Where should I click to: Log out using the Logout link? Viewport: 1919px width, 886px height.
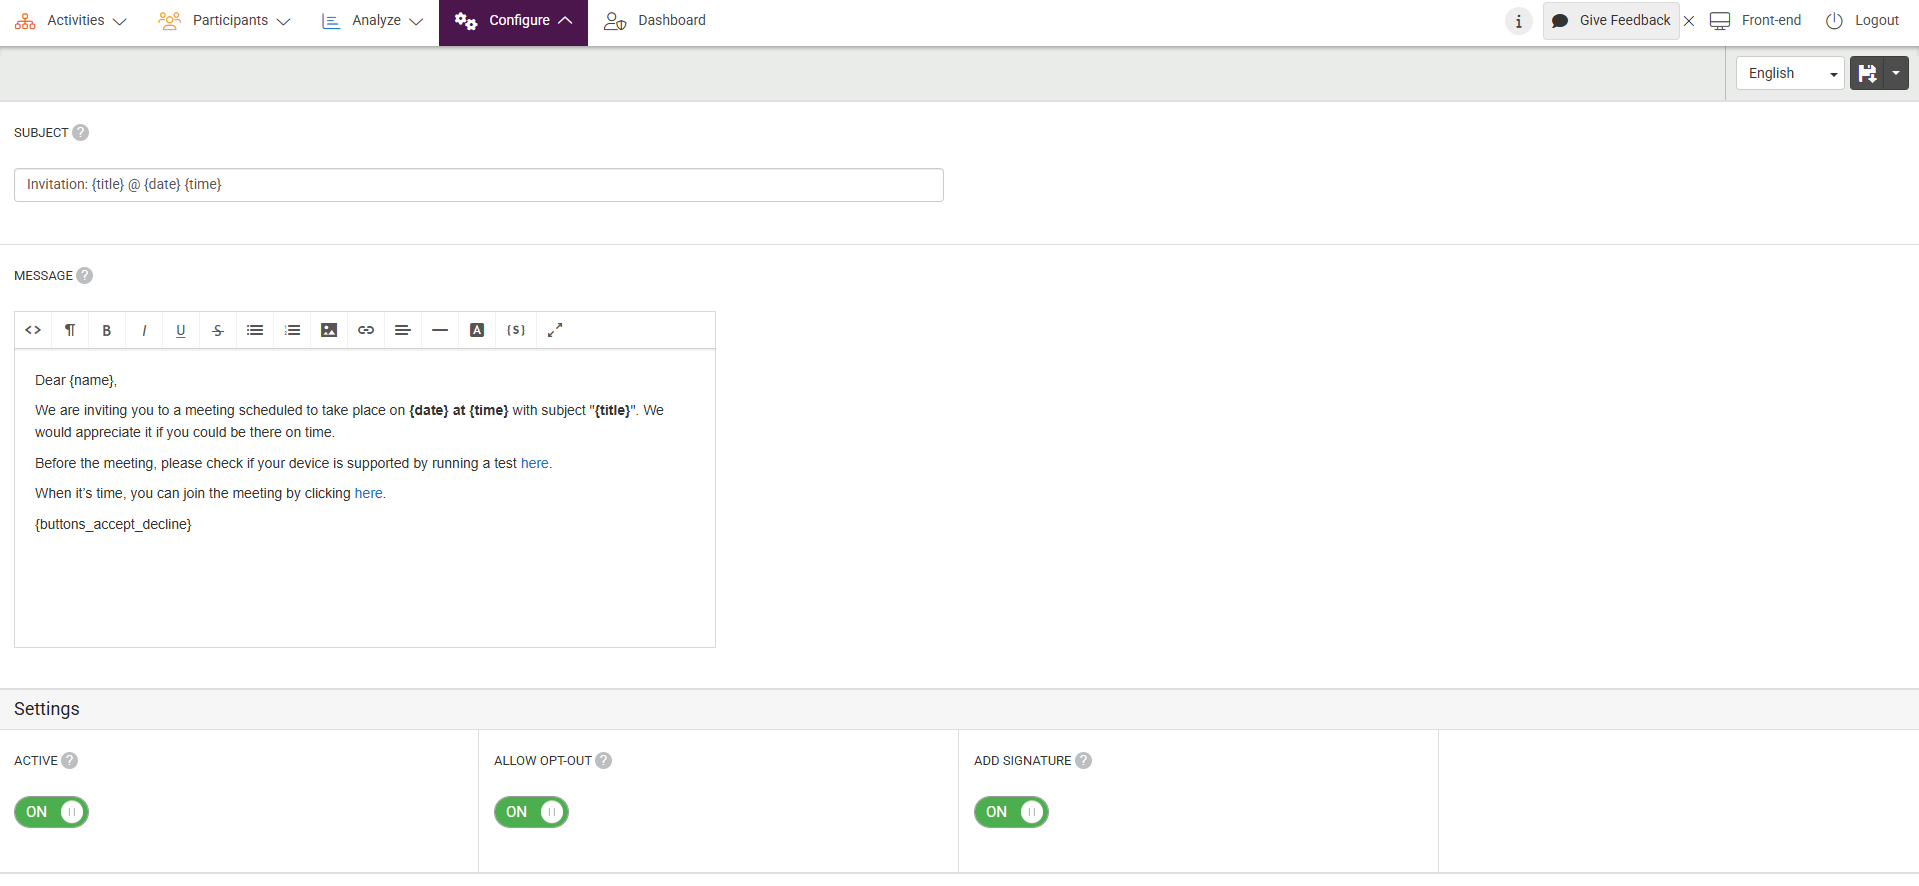[1862, 21]
